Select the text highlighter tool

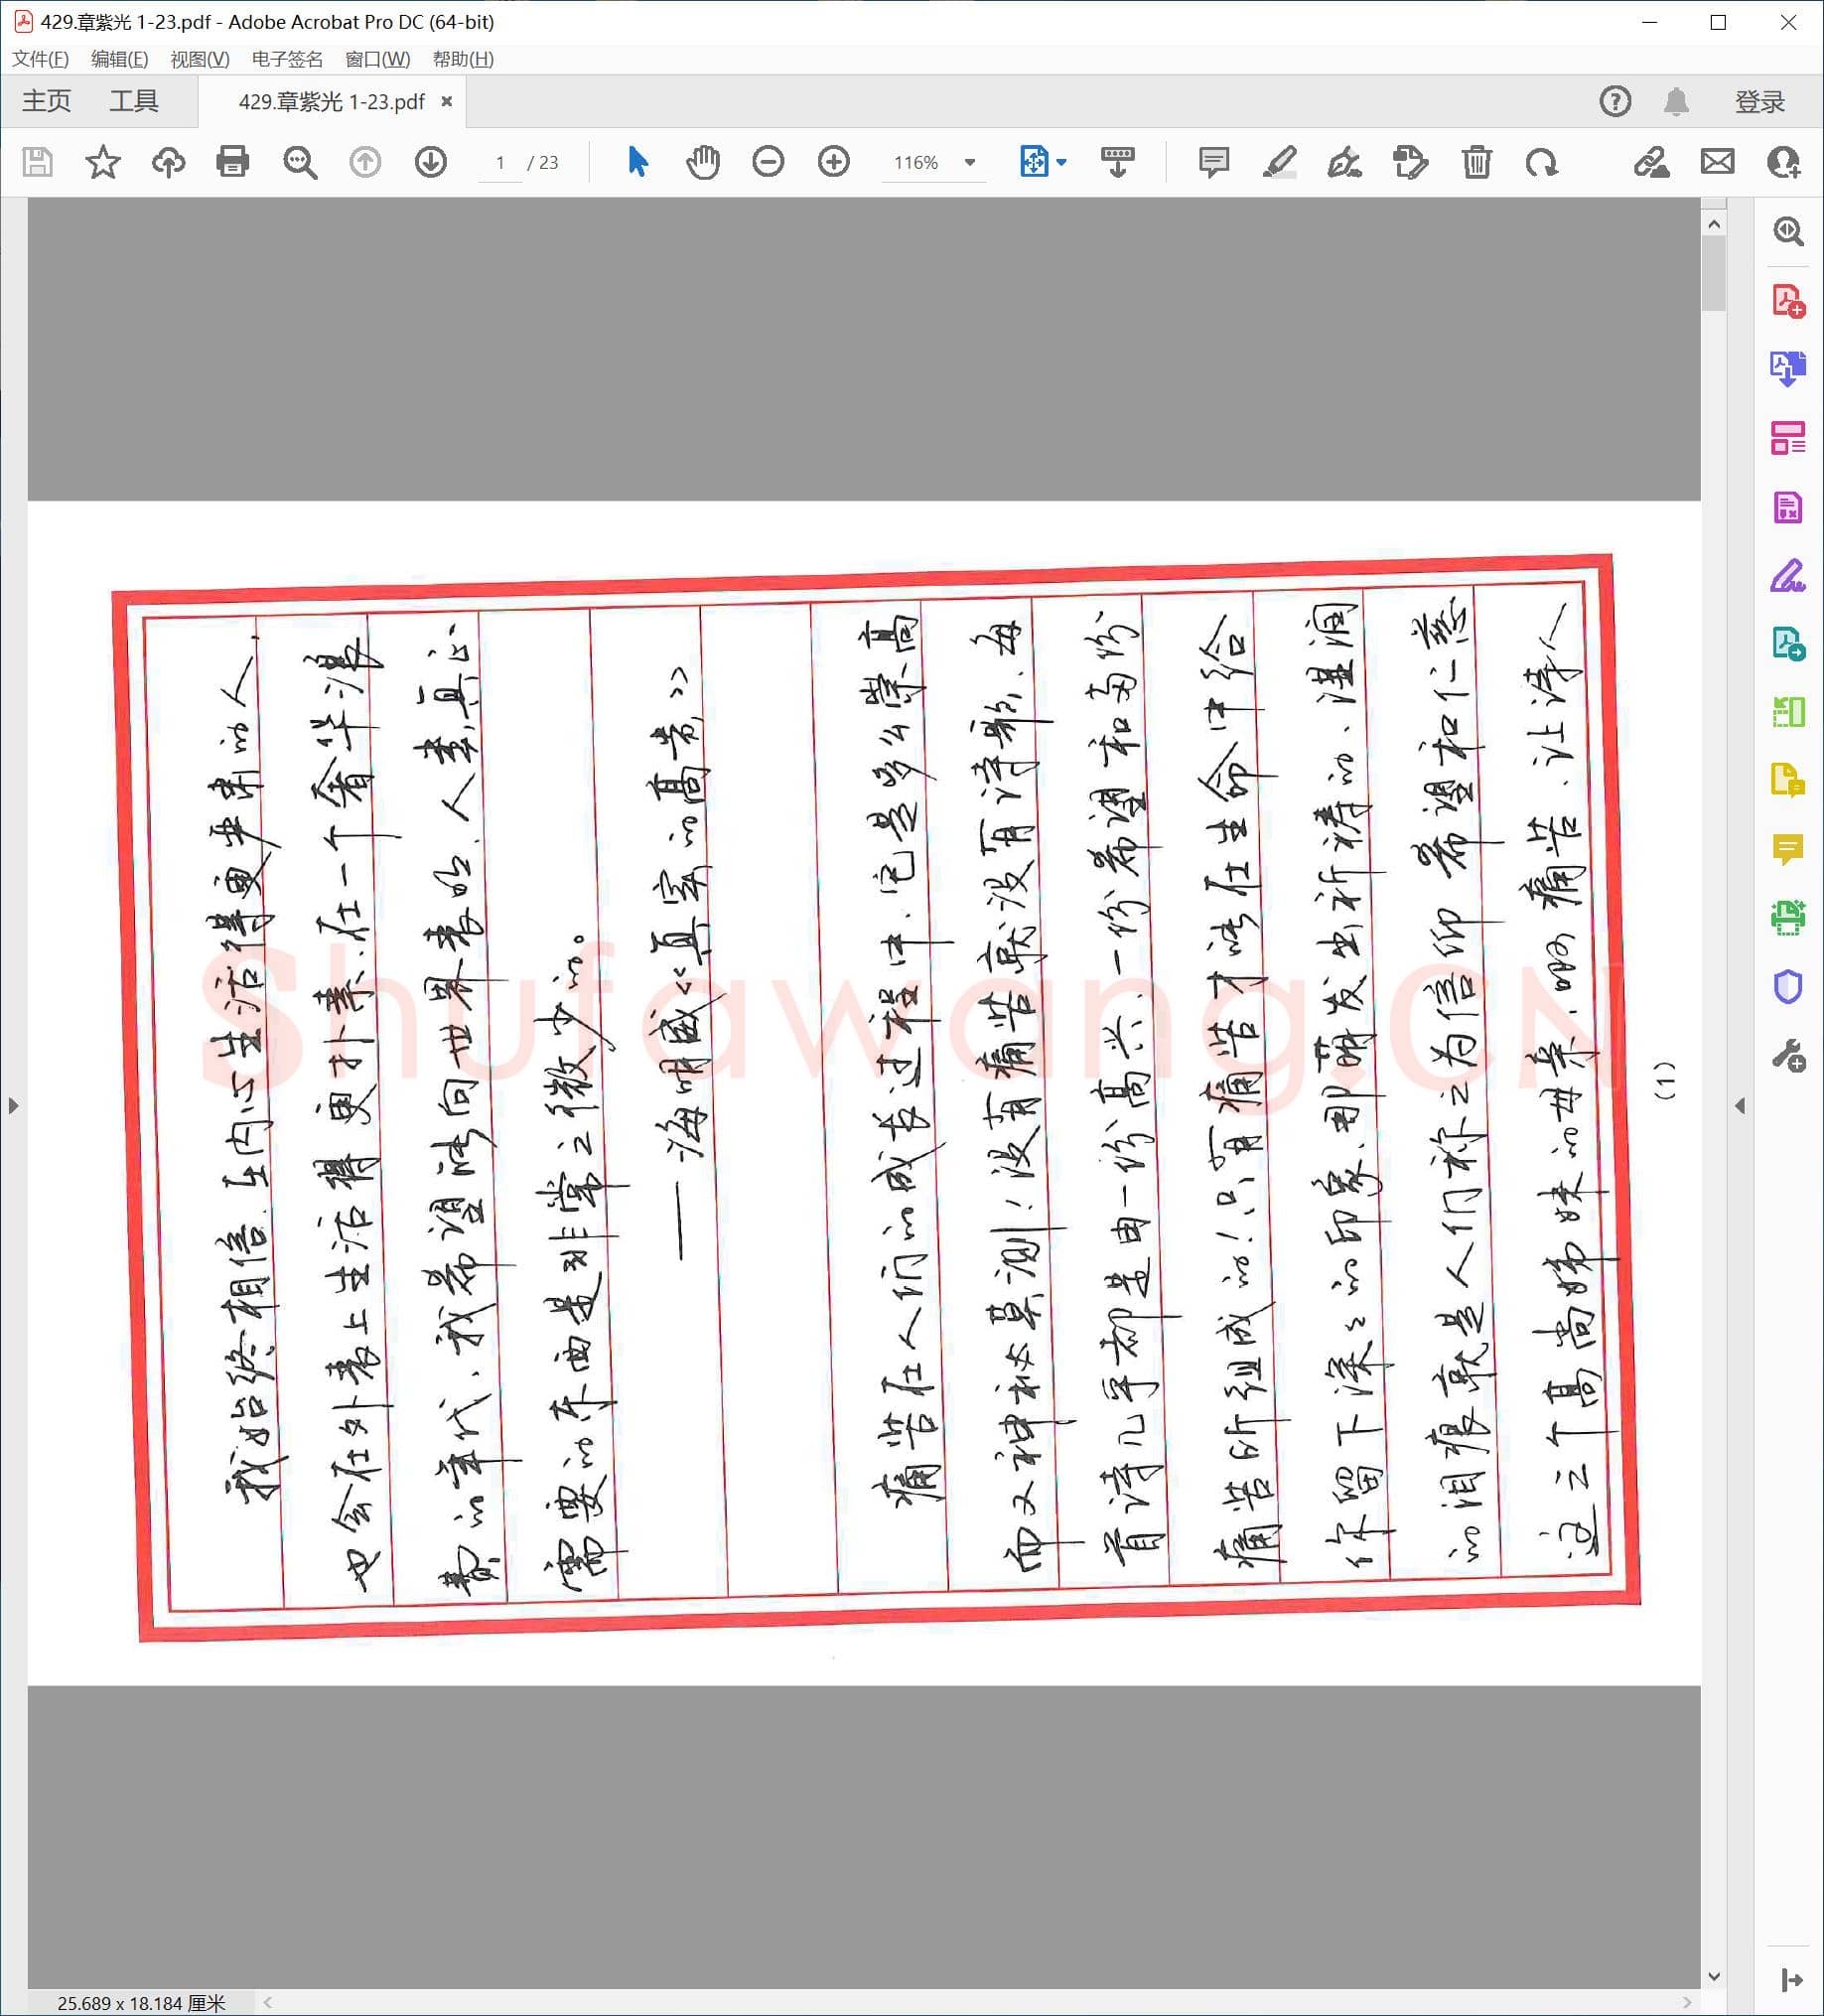coord(1281,162)
